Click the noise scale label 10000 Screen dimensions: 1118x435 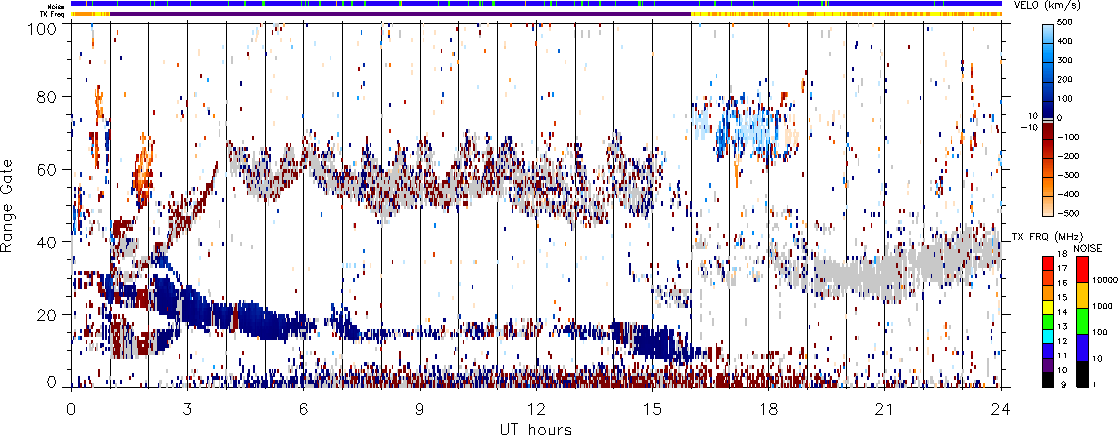[1104, 280]
